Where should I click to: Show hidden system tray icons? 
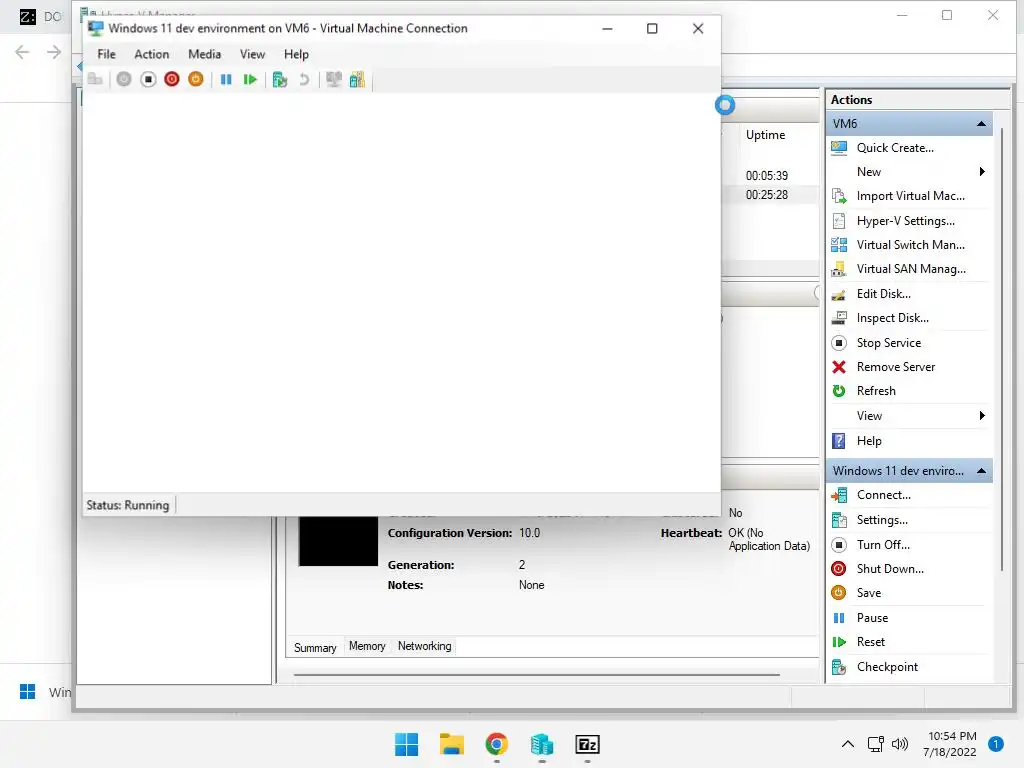848,744
